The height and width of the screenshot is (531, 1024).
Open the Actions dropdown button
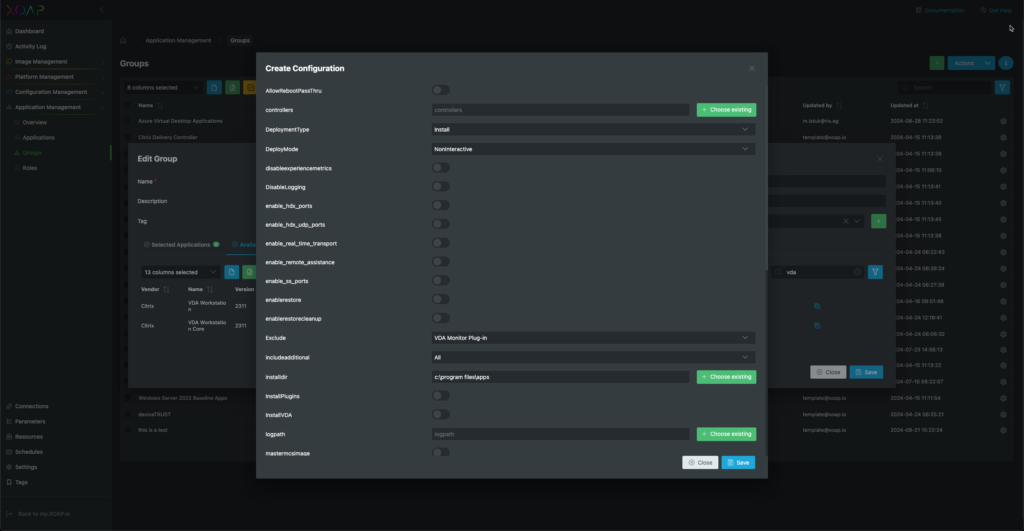point(971,63)
